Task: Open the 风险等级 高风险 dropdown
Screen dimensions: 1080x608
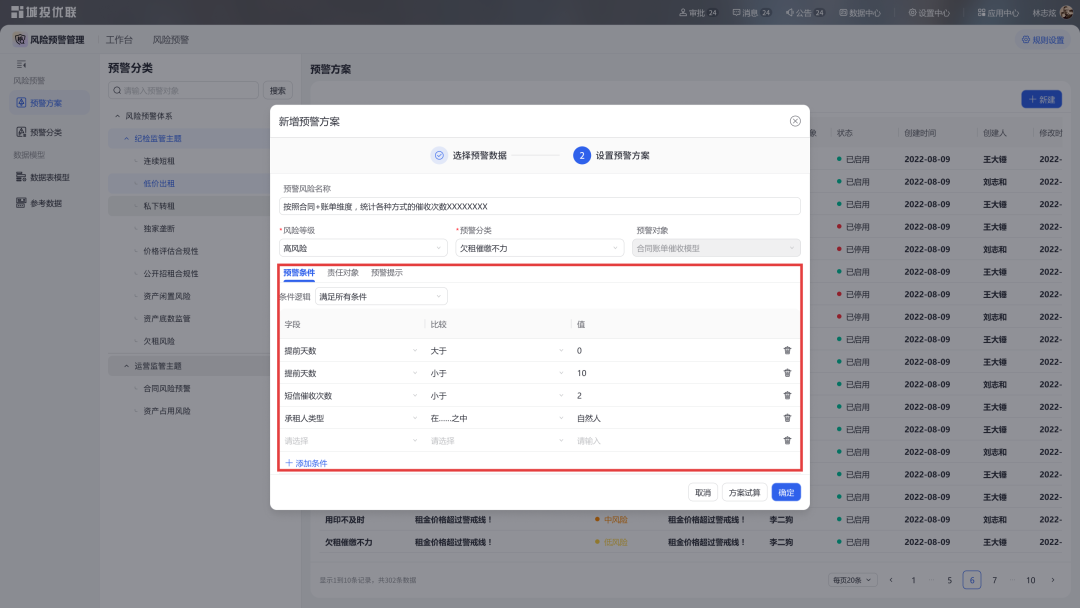Action: click(x=362, y=246)
